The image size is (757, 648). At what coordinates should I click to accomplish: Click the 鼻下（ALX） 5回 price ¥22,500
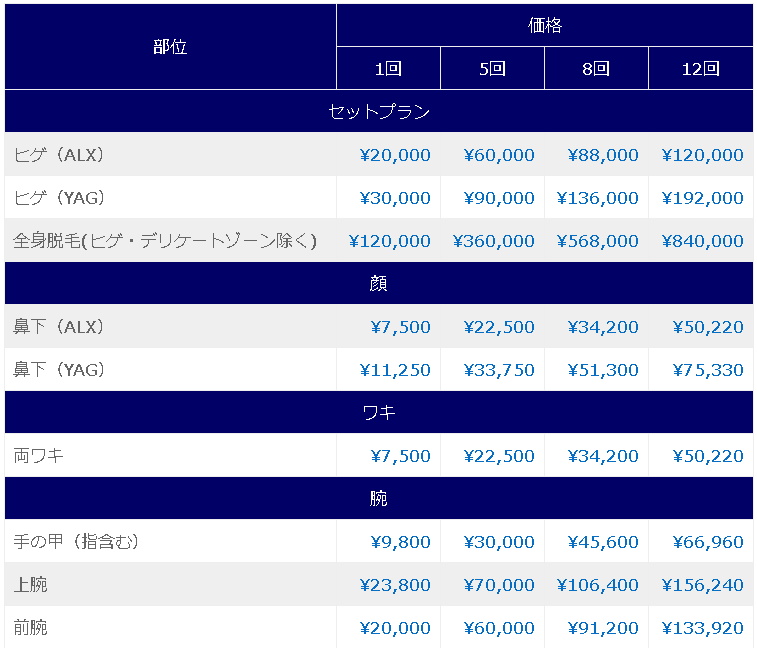coord(499,327)
